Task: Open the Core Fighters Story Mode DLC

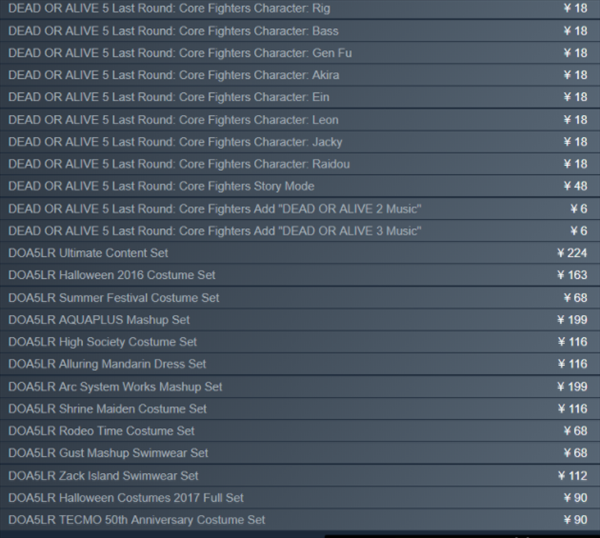Action: [300, 186]
